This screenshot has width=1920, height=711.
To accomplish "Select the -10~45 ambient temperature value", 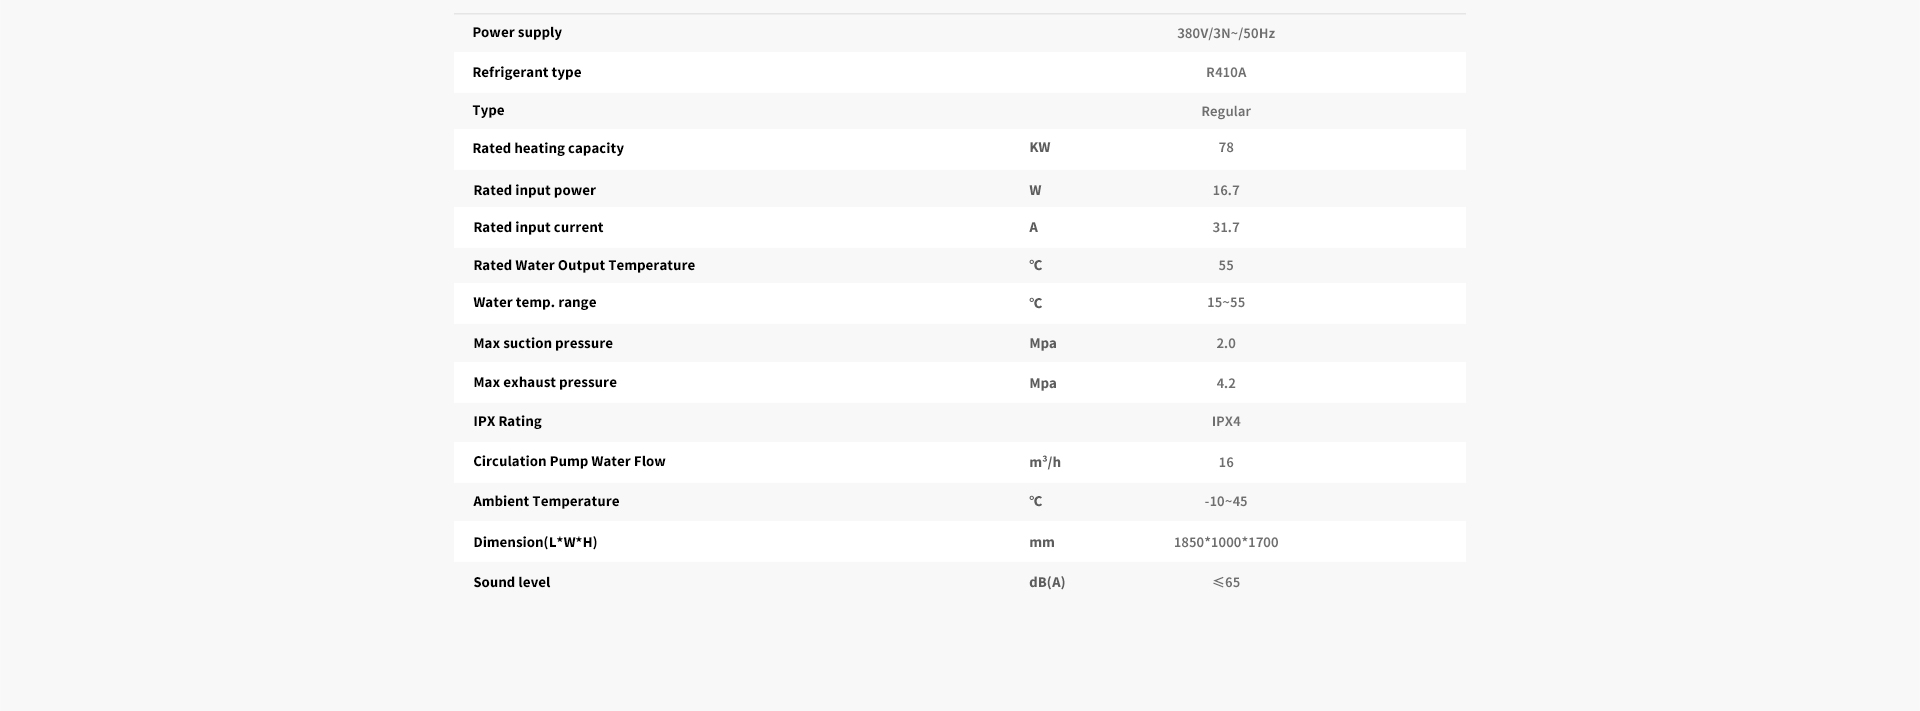I will [1226, 501].
